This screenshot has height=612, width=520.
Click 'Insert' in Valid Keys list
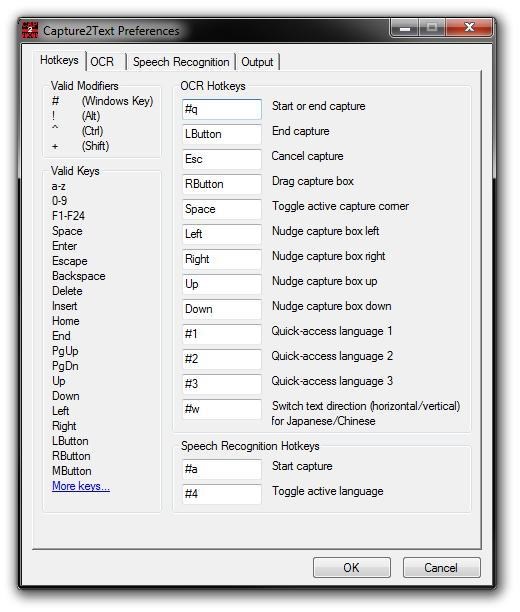pos(64,306)
